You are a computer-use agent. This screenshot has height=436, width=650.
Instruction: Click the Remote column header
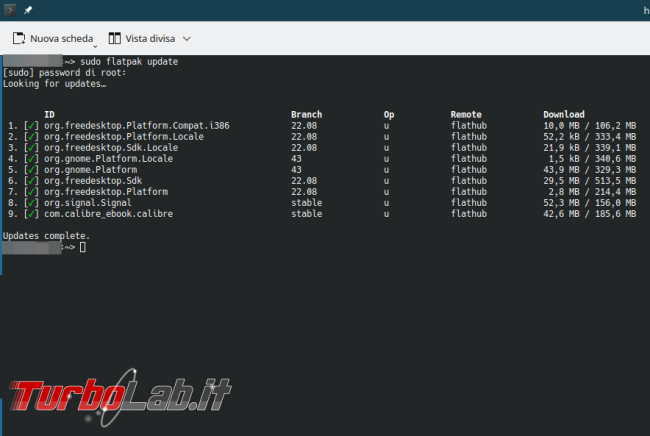[466, 114]
